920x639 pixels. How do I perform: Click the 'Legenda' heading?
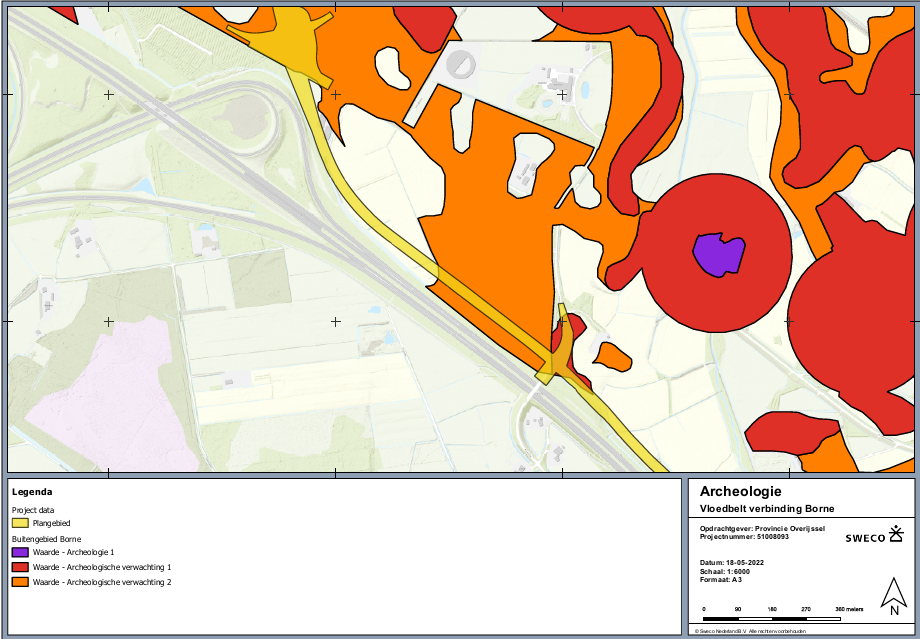tap(32, 492)
